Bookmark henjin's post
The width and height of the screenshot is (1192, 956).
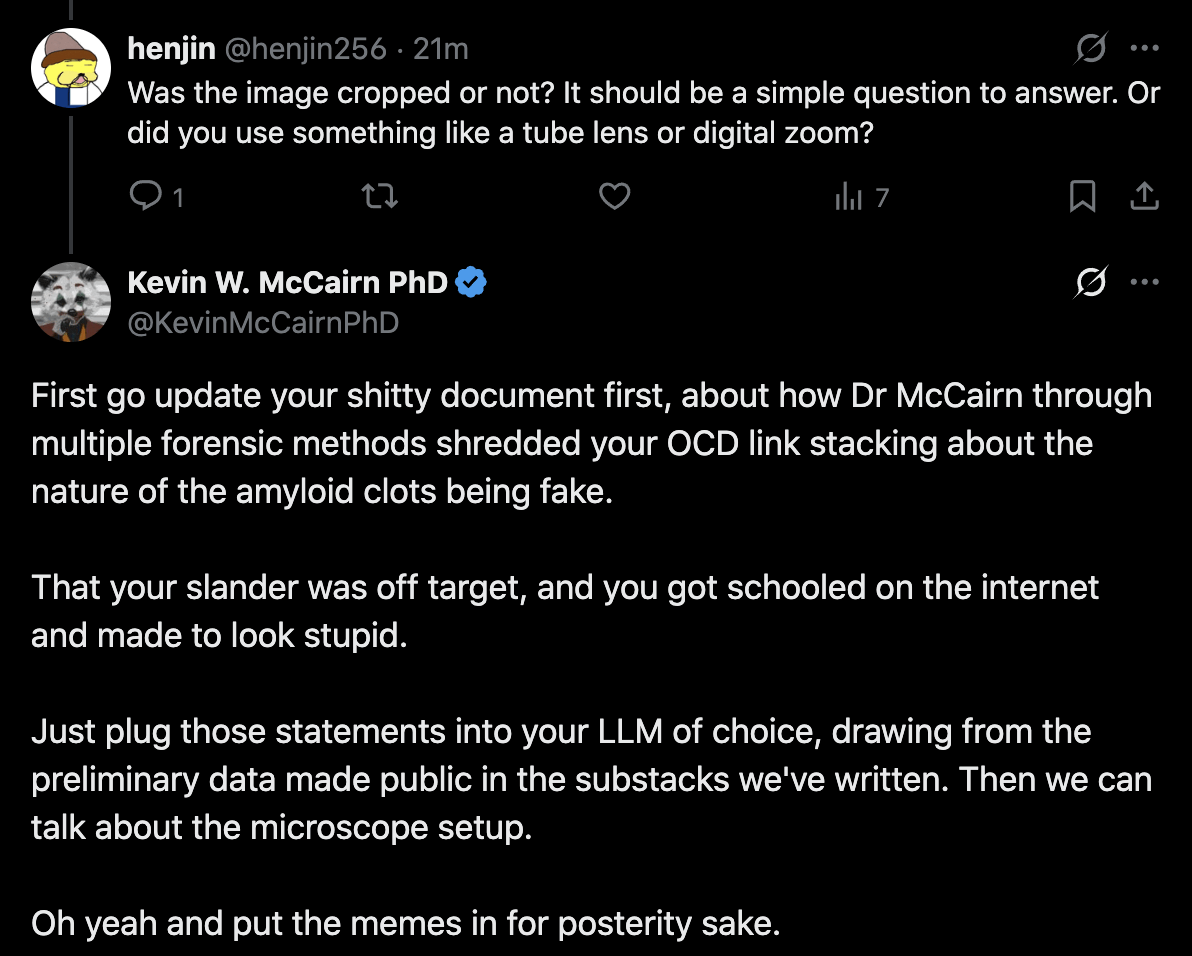point(1082,197)
